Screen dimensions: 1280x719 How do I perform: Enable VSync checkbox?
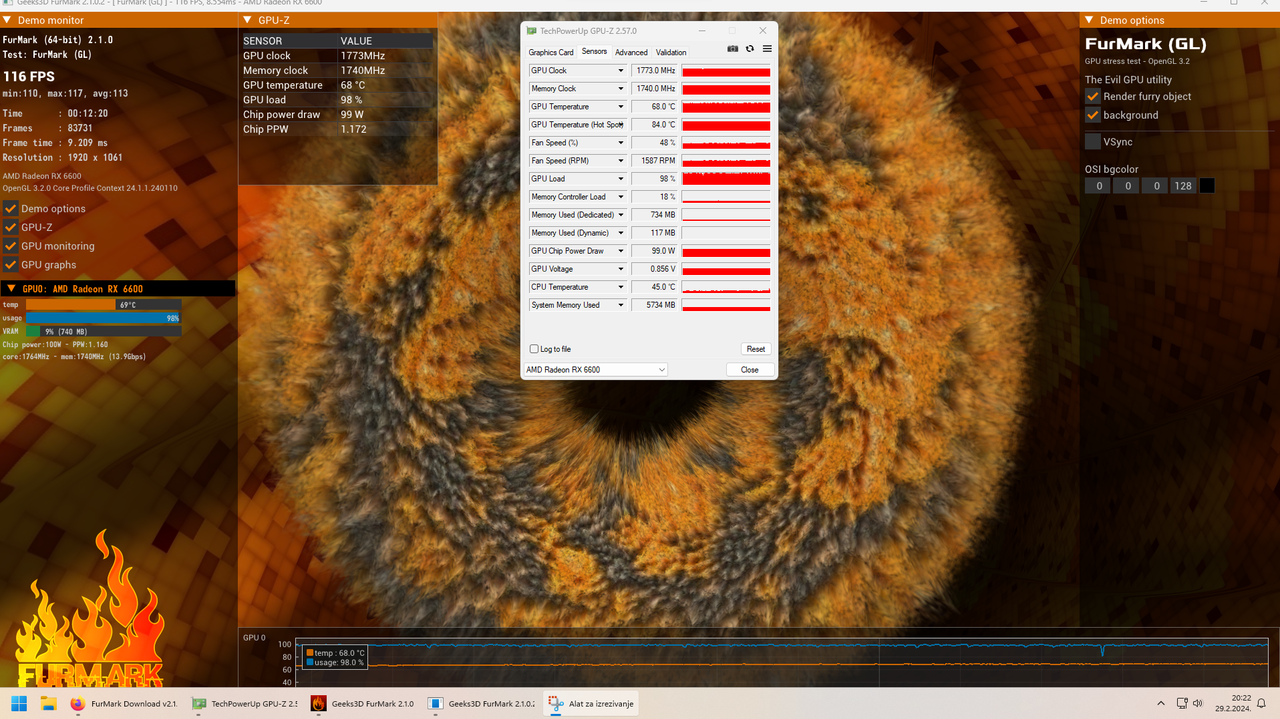[x=1093, y=142]
